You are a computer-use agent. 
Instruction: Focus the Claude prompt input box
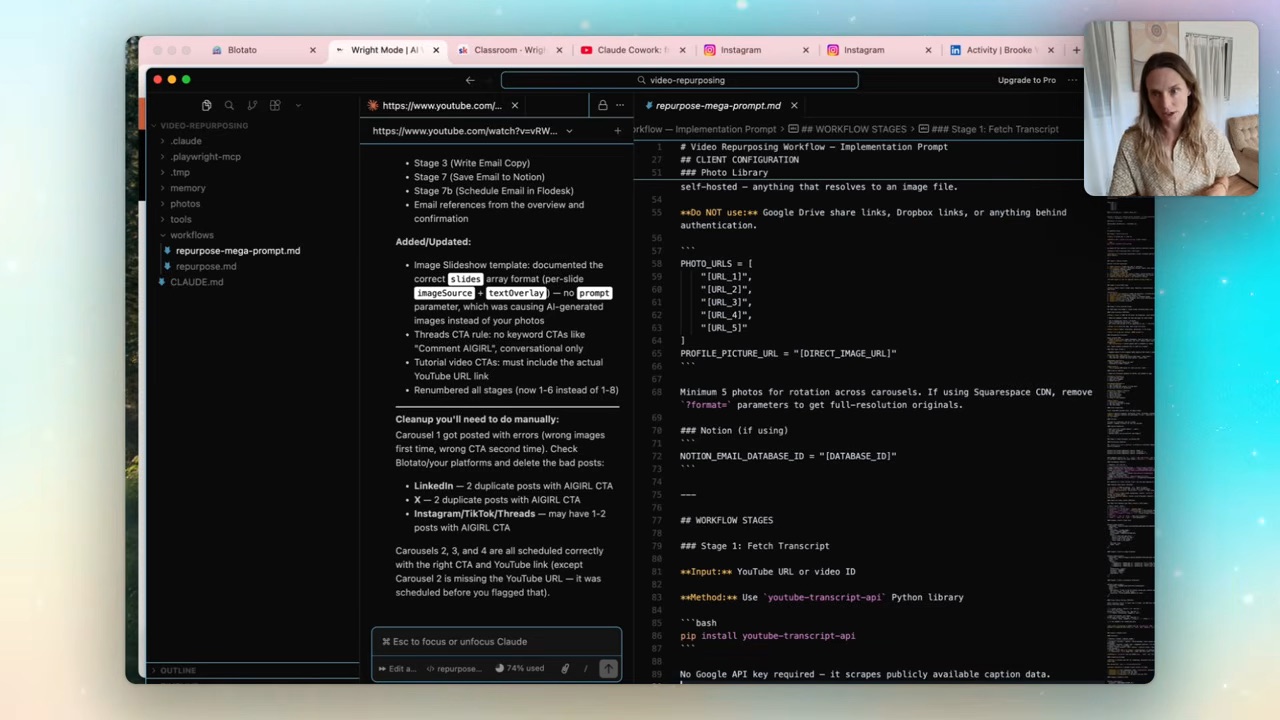point(496,641)
